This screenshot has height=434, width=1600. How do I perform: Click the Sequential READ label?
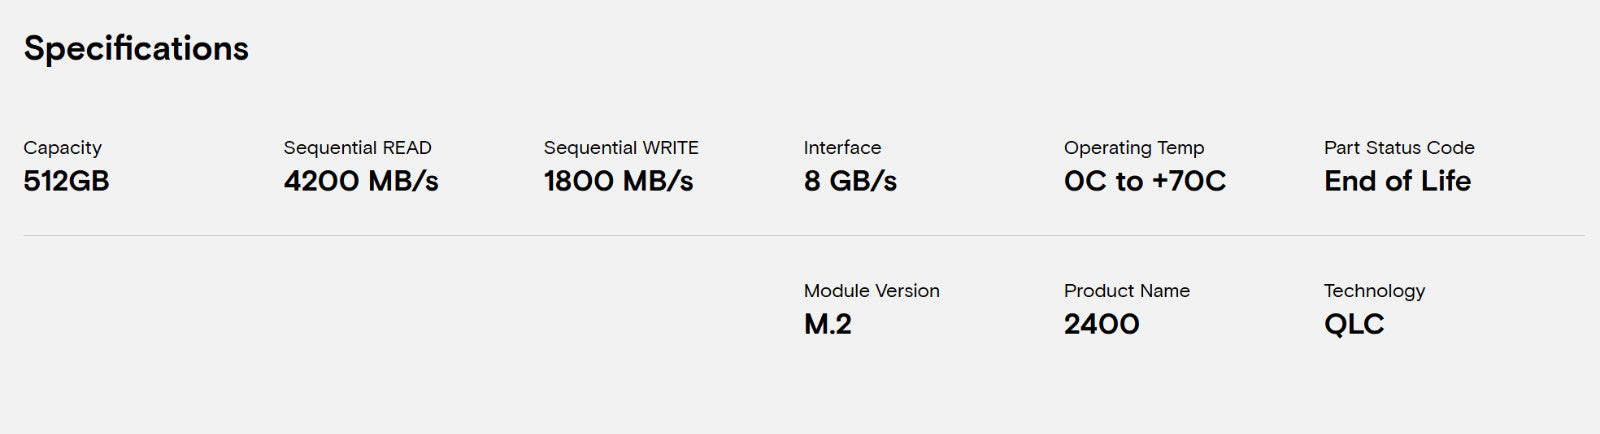[x=357, y=148]
